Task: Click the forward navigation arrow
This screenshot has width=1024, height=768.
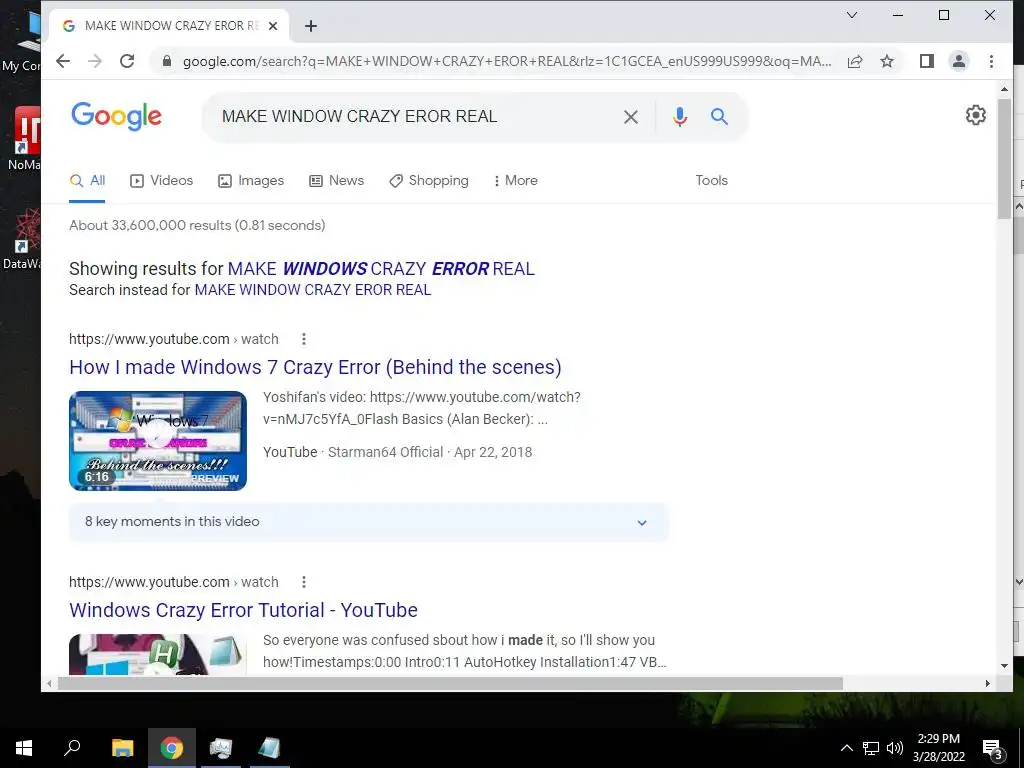Action: [95, 61]
